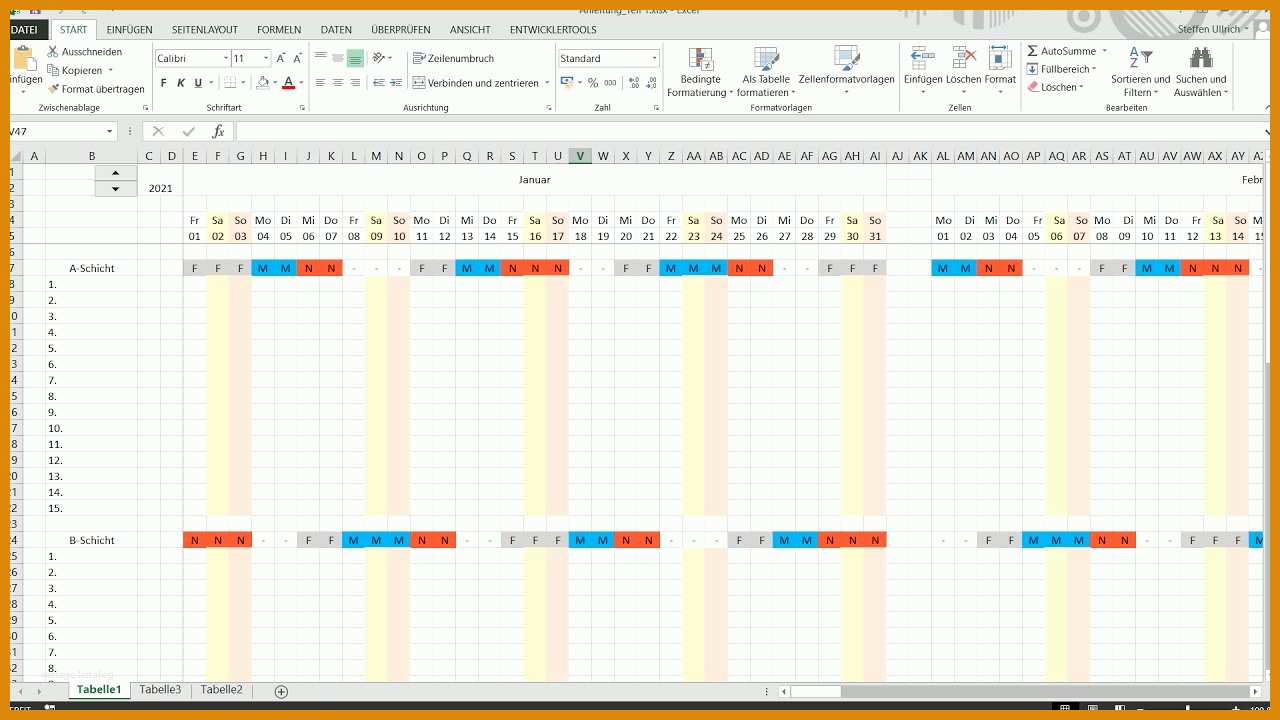Increase indent icon
1280x720 pixels.
point(396,83)
